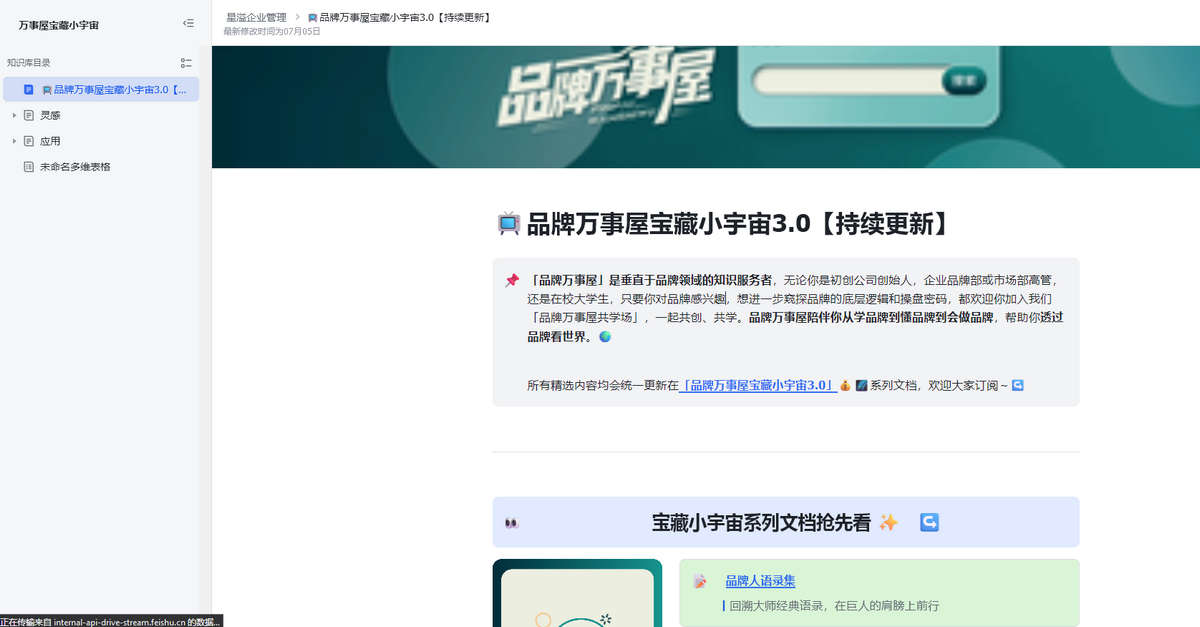
Task: Click the blue arrow icon after 宝藏小宇宙系列文档抢先看
Action: click(x=929, y=522)
